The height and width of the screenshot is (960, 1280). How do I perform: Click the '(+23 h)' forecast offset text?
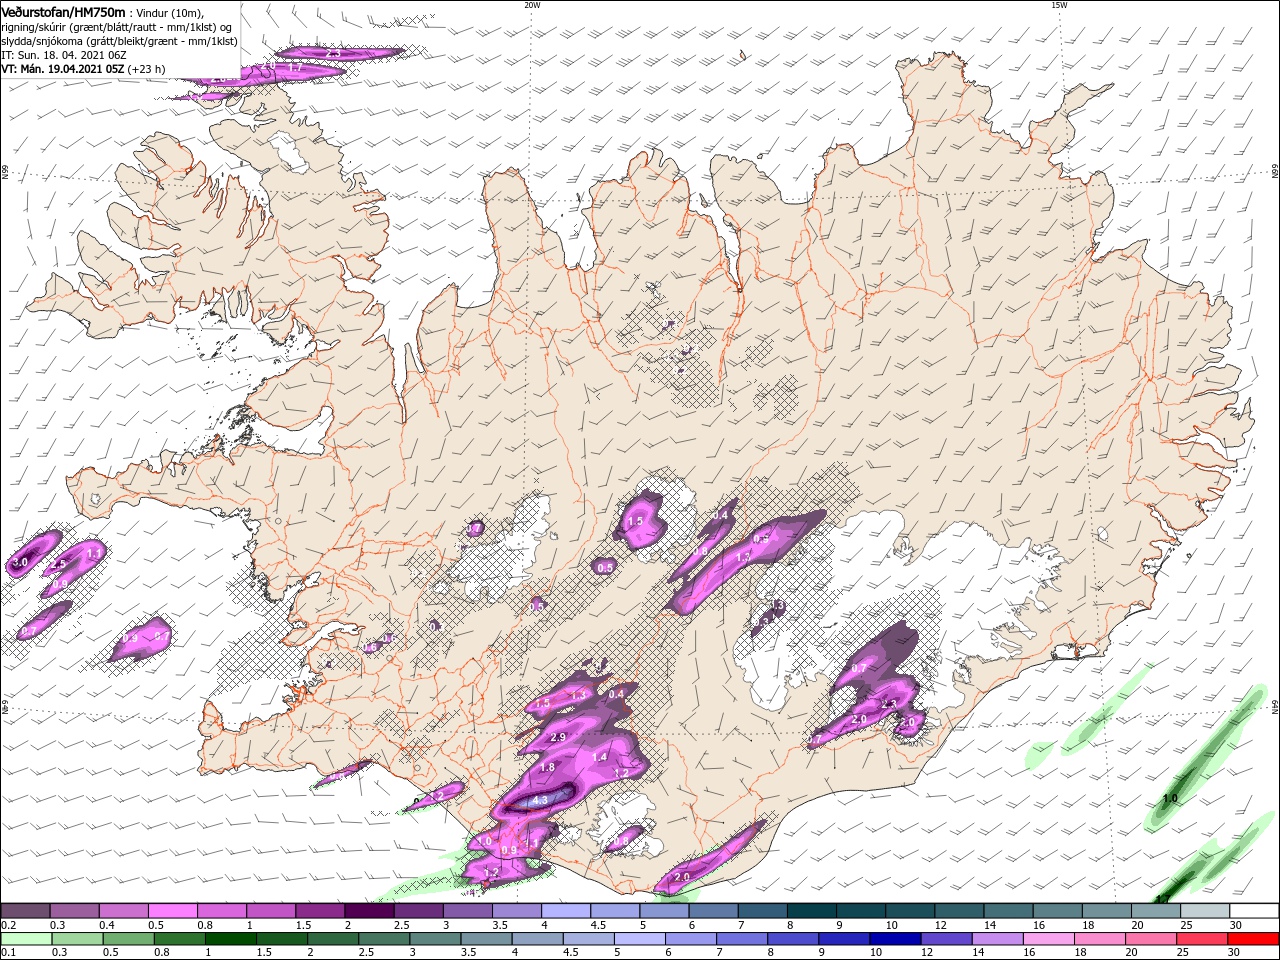tap(146, 69)
